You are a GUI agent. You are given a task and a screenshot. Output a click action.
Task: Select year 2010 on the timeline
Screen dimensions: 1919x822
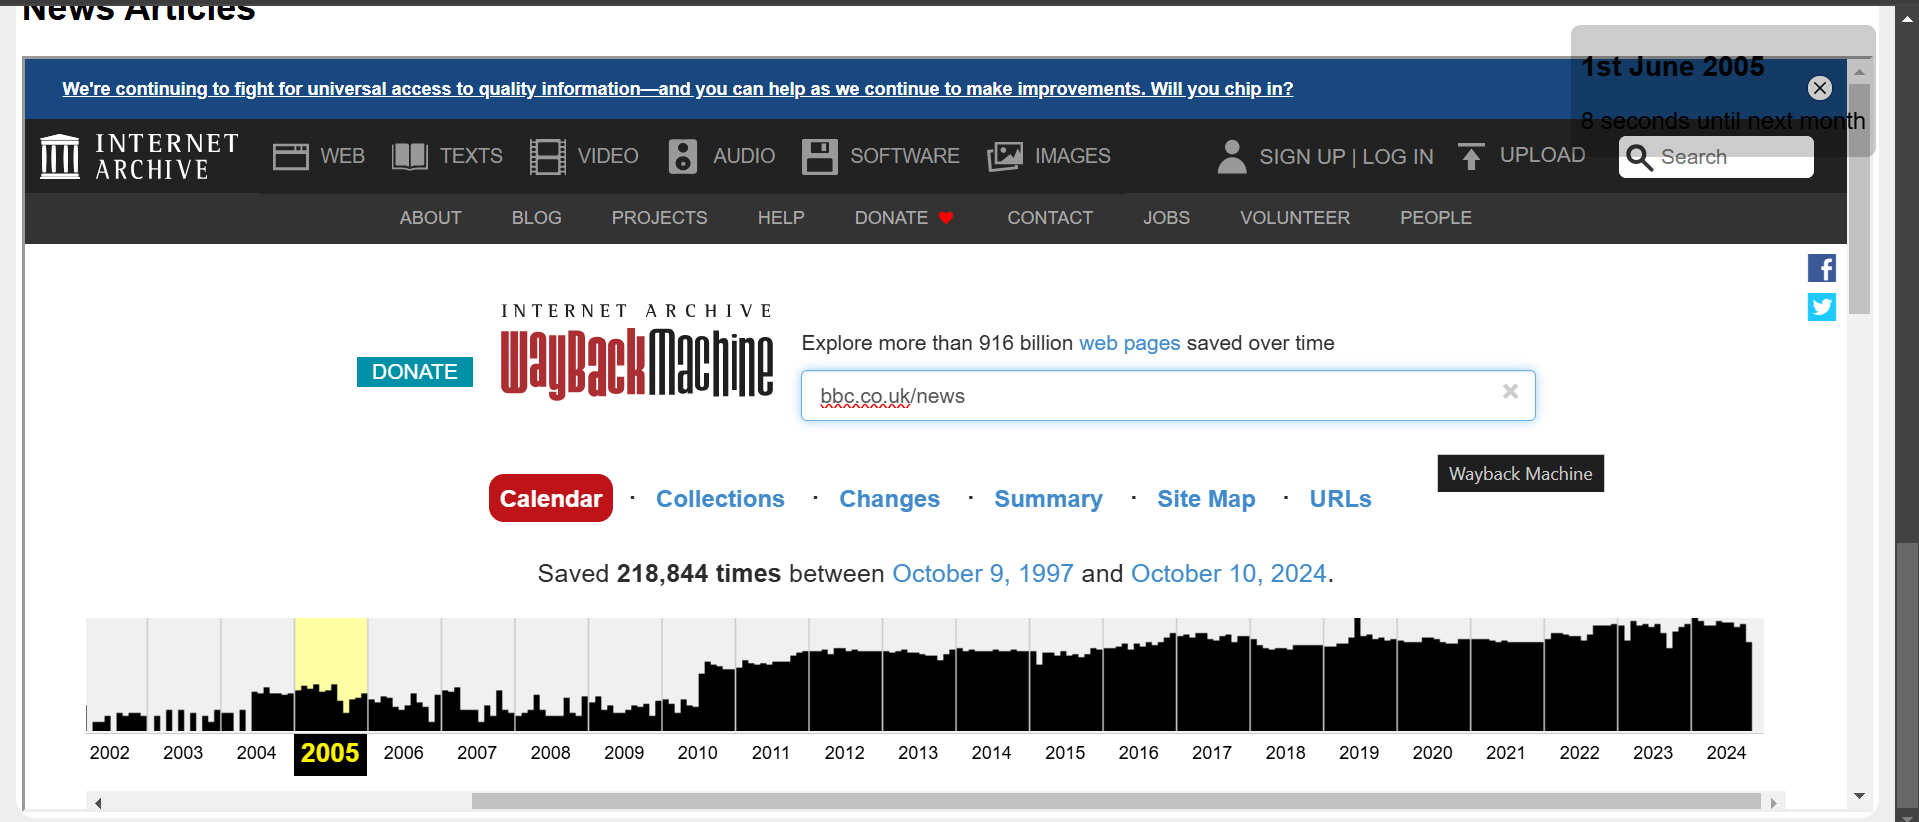tap(698, 753)
